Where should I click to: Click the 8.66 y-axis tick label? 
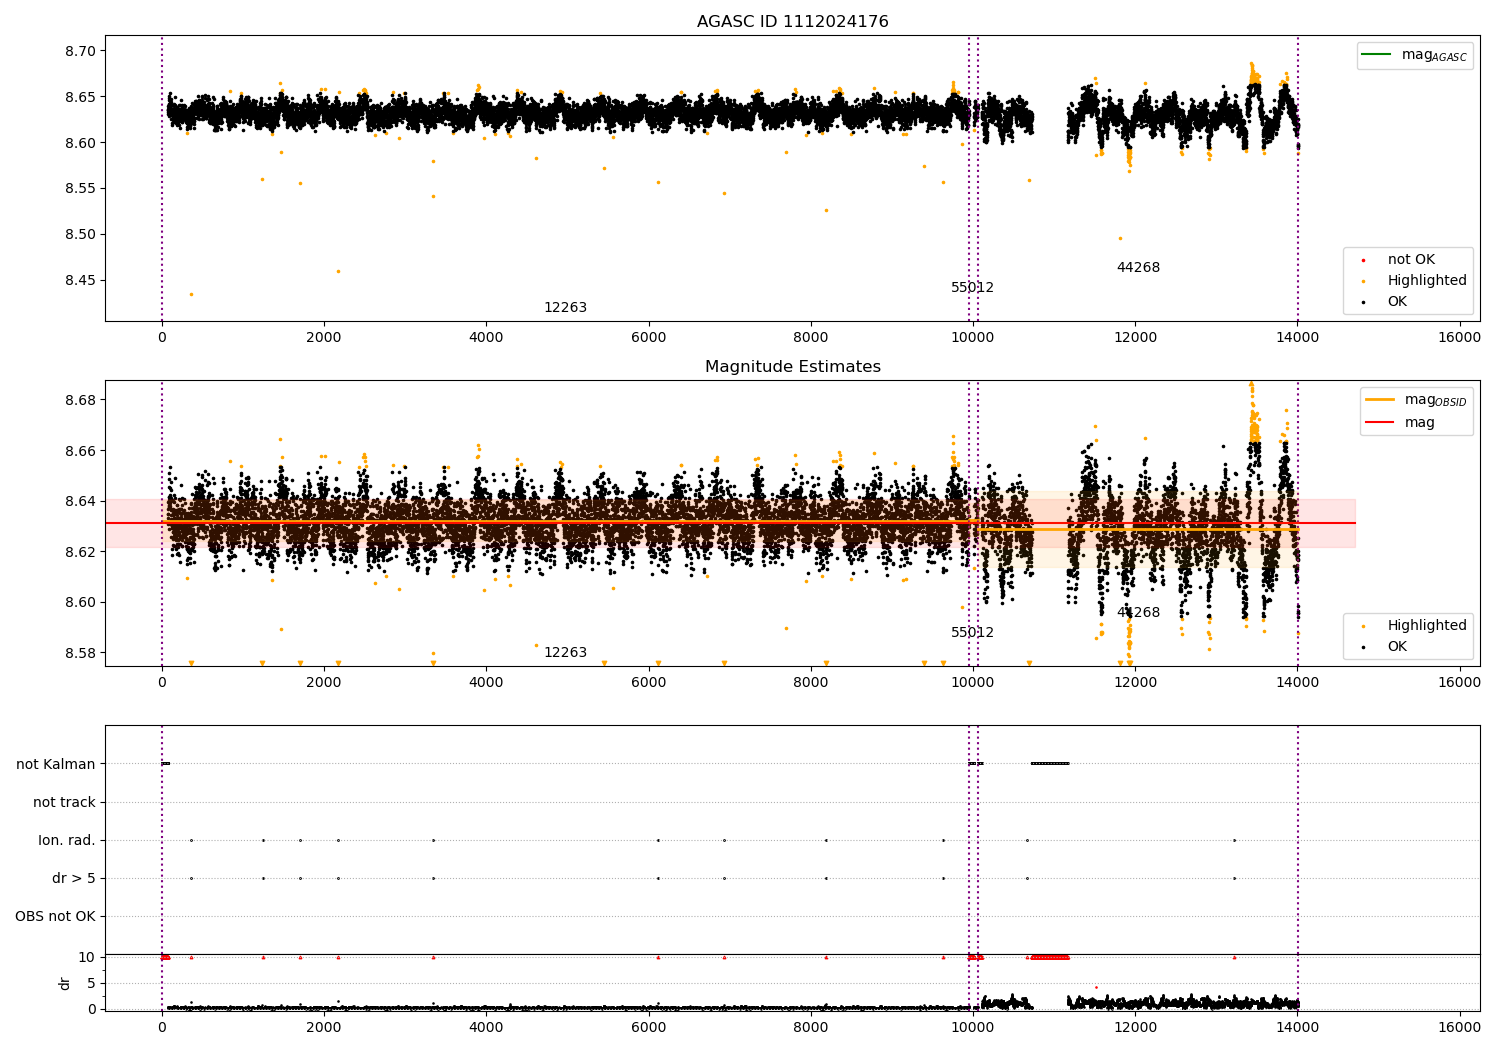[80, 451]
